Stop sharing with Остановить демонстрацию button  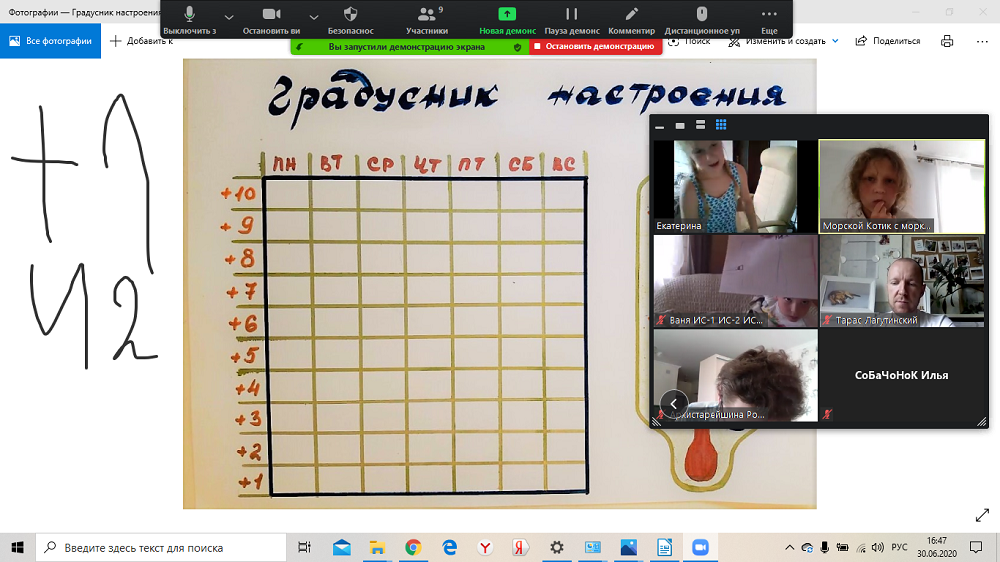click(x=594, y=46)
